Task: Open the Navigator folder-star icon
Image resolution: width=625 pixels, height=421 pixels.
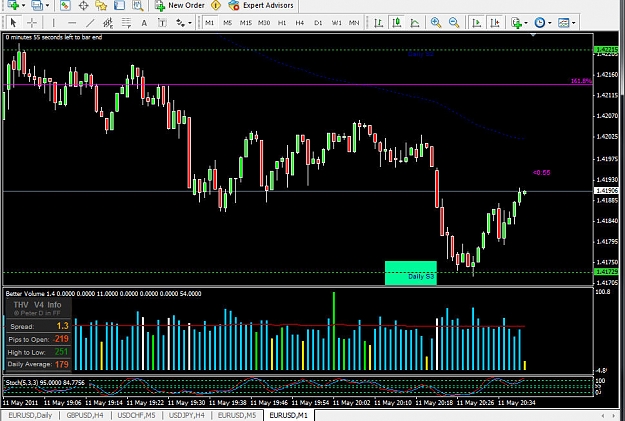Action: click(101, 5)
